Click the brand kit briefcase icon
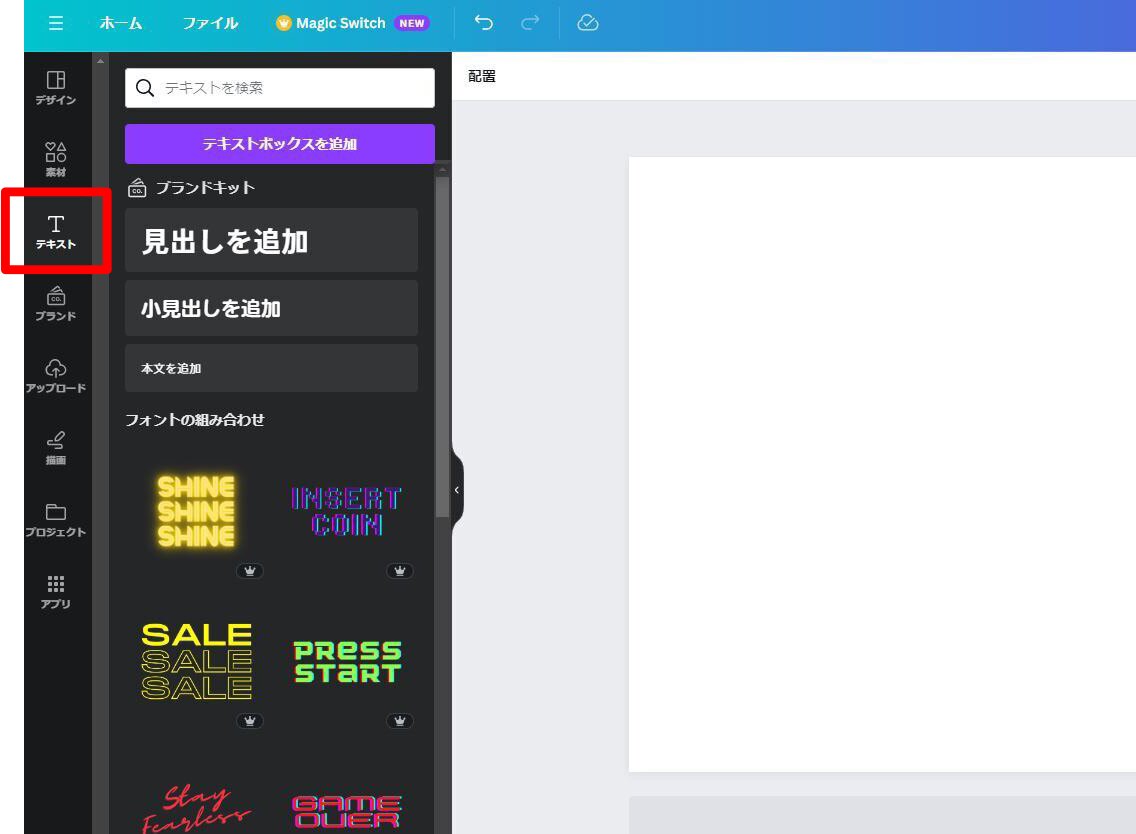This screenshot has width=1136, height=834. pos(137,188)
